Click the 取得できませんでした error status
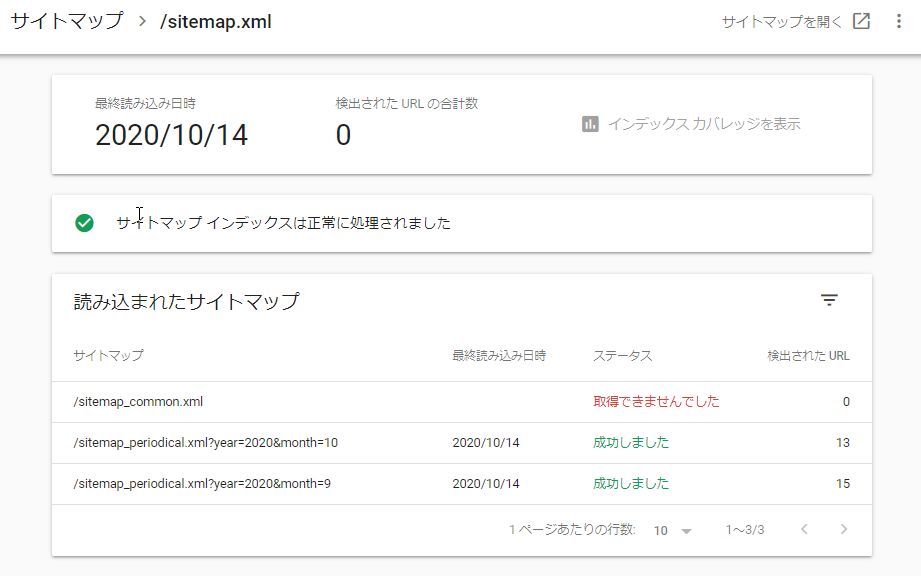This screenshot has width=921, height=576. pyautogui.click(x=656, y=402)
